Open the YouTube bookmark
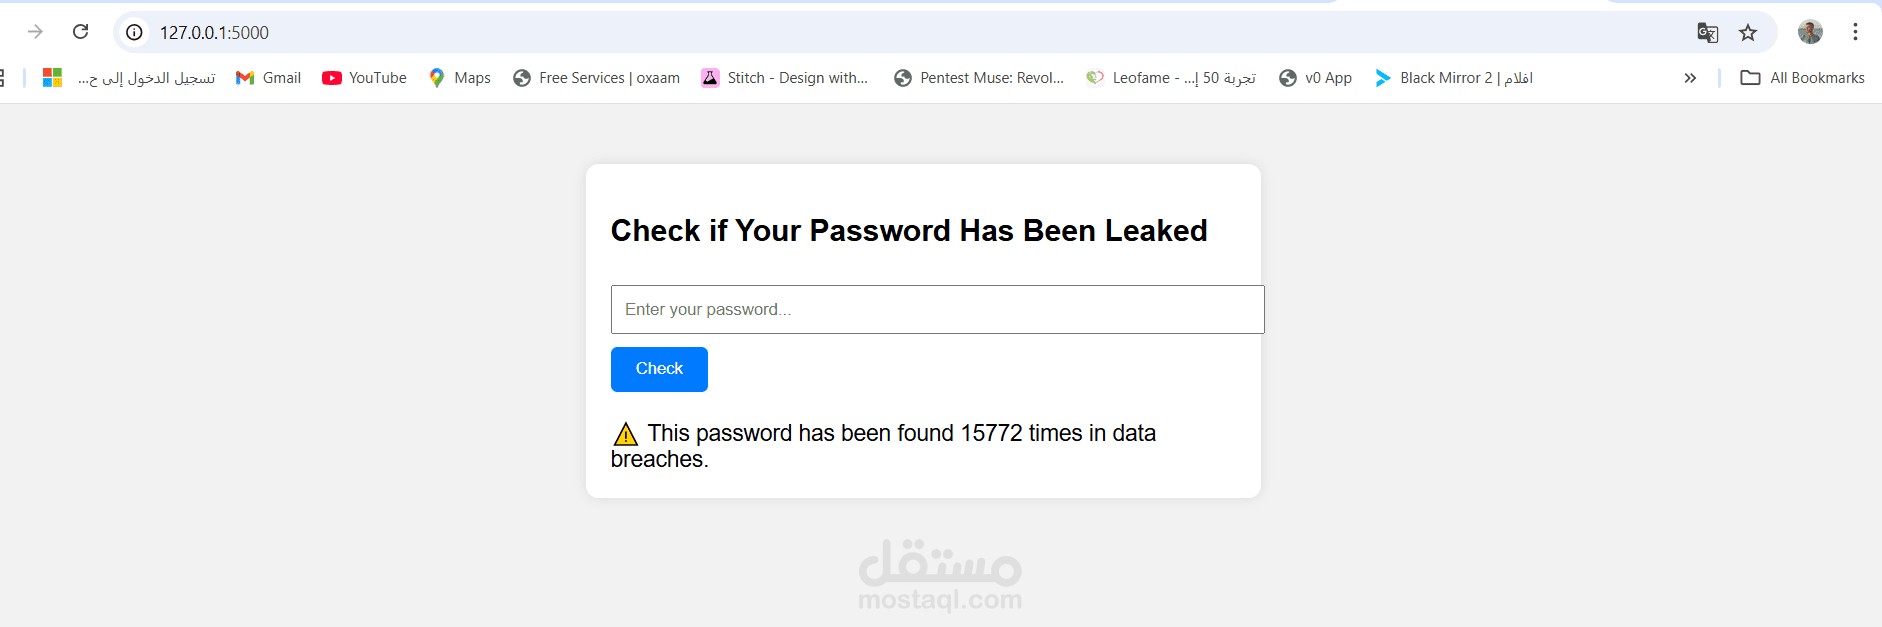Viewport: 1882px width, 627px height. pyautogui.click(x=364, y=78)
